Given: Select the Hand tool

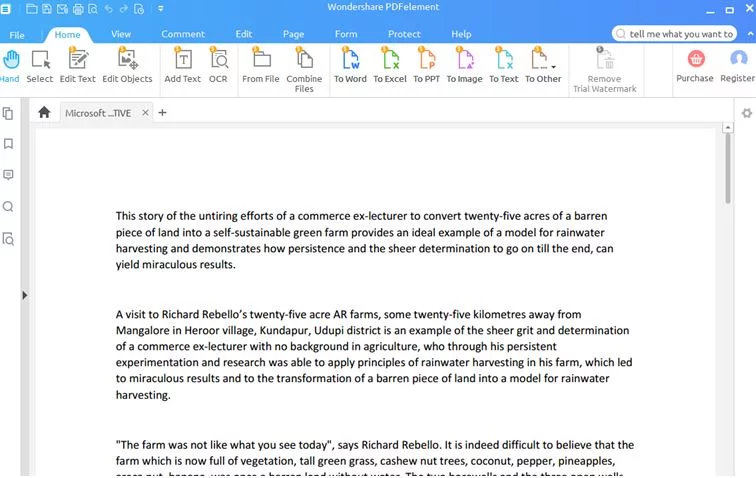Looking at the screenshot, I should click(x=10, y=65).
